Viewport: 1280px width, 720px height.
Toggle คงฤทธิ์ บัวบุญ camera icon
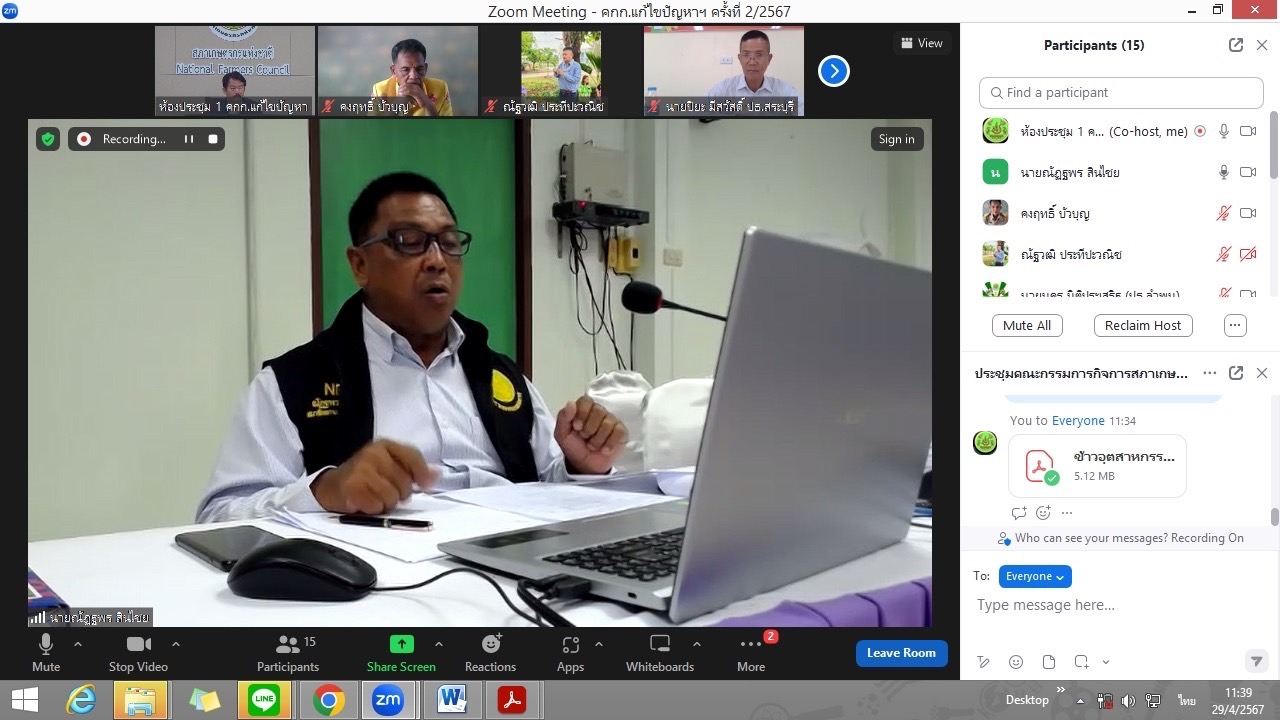coord(1248,213)
